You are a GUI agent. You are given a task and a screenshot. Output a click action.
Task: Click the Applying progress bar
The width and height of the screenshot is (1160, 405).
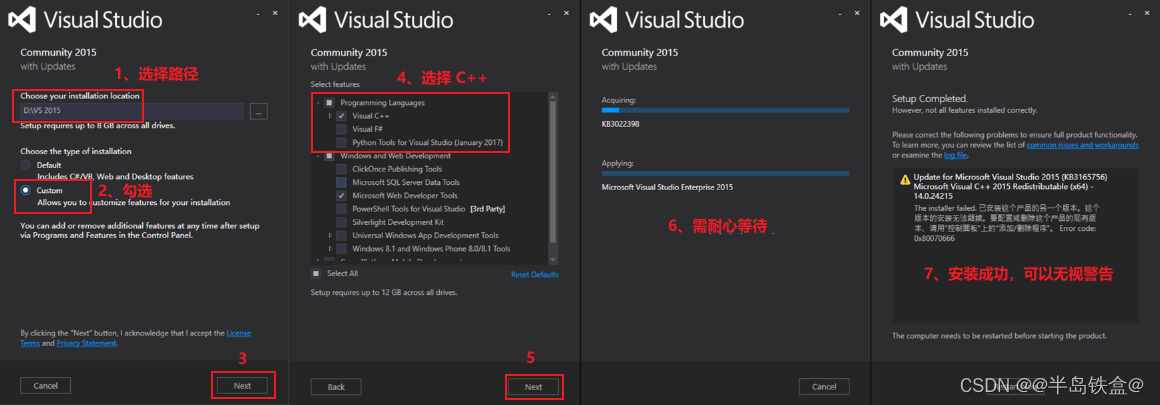pos(726,174)
